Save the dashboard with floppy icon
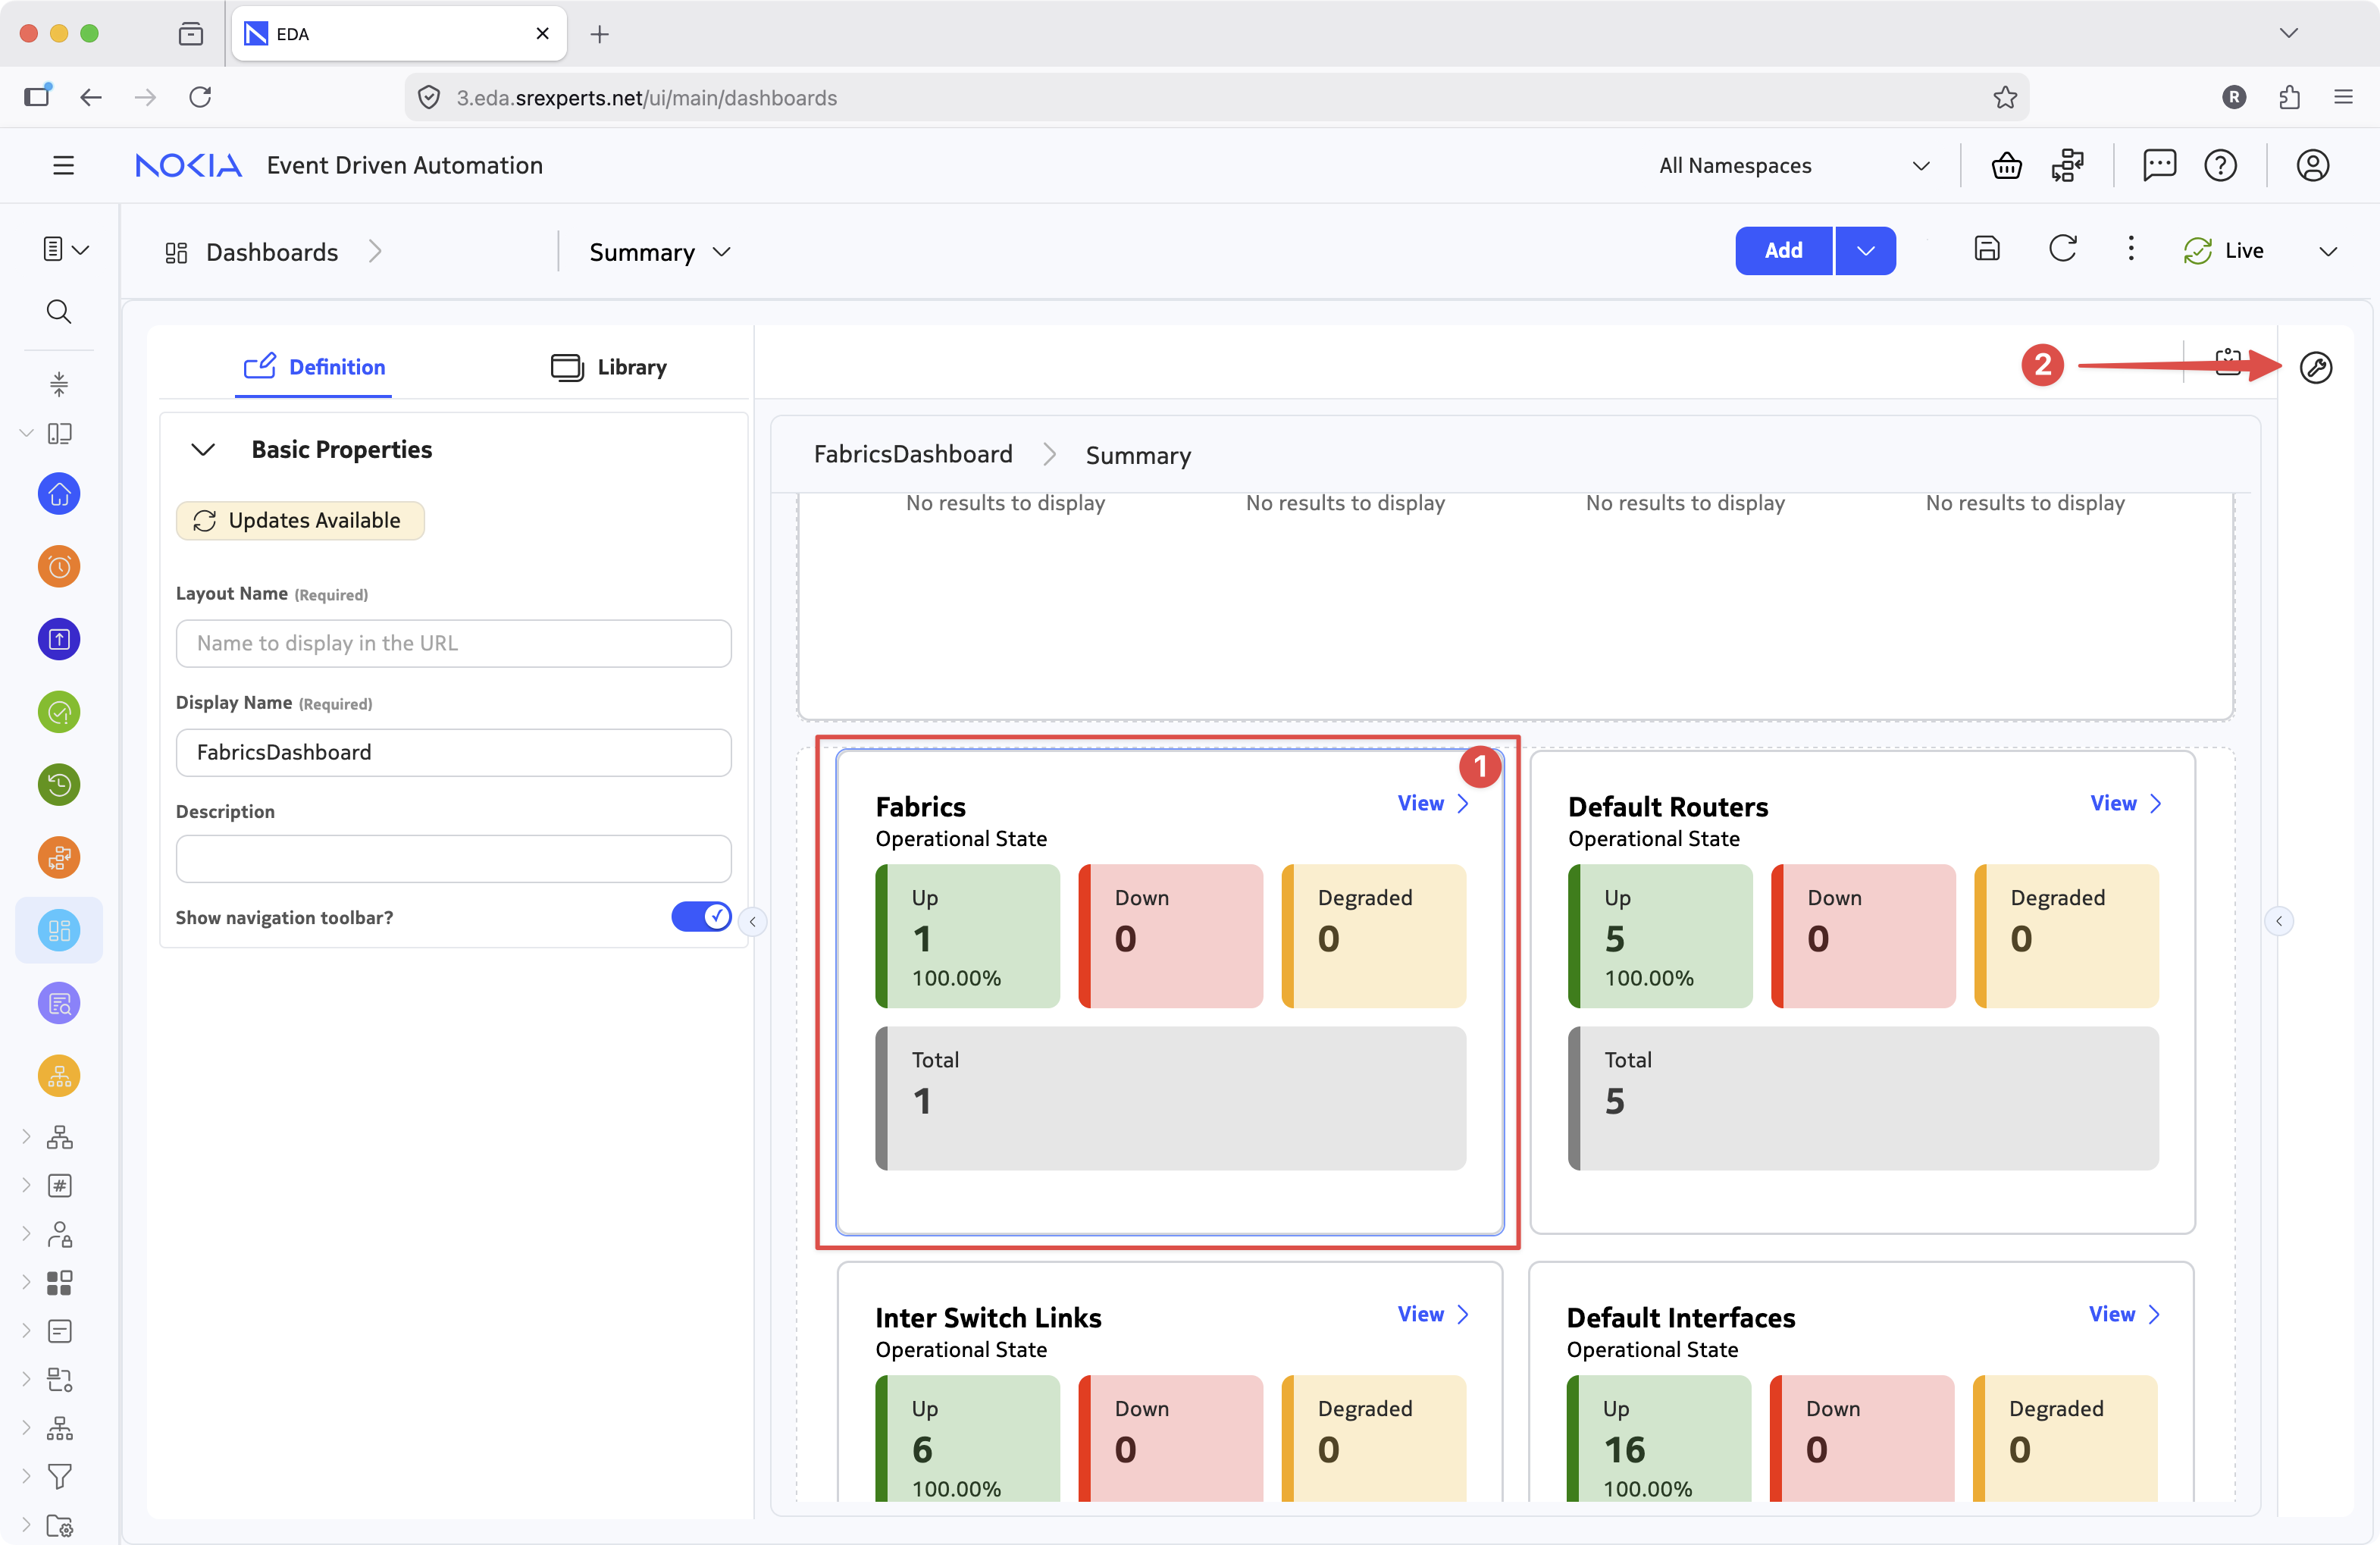Image resolution: width=2380 pixels, height=1545 pixels. [1987, 249]
